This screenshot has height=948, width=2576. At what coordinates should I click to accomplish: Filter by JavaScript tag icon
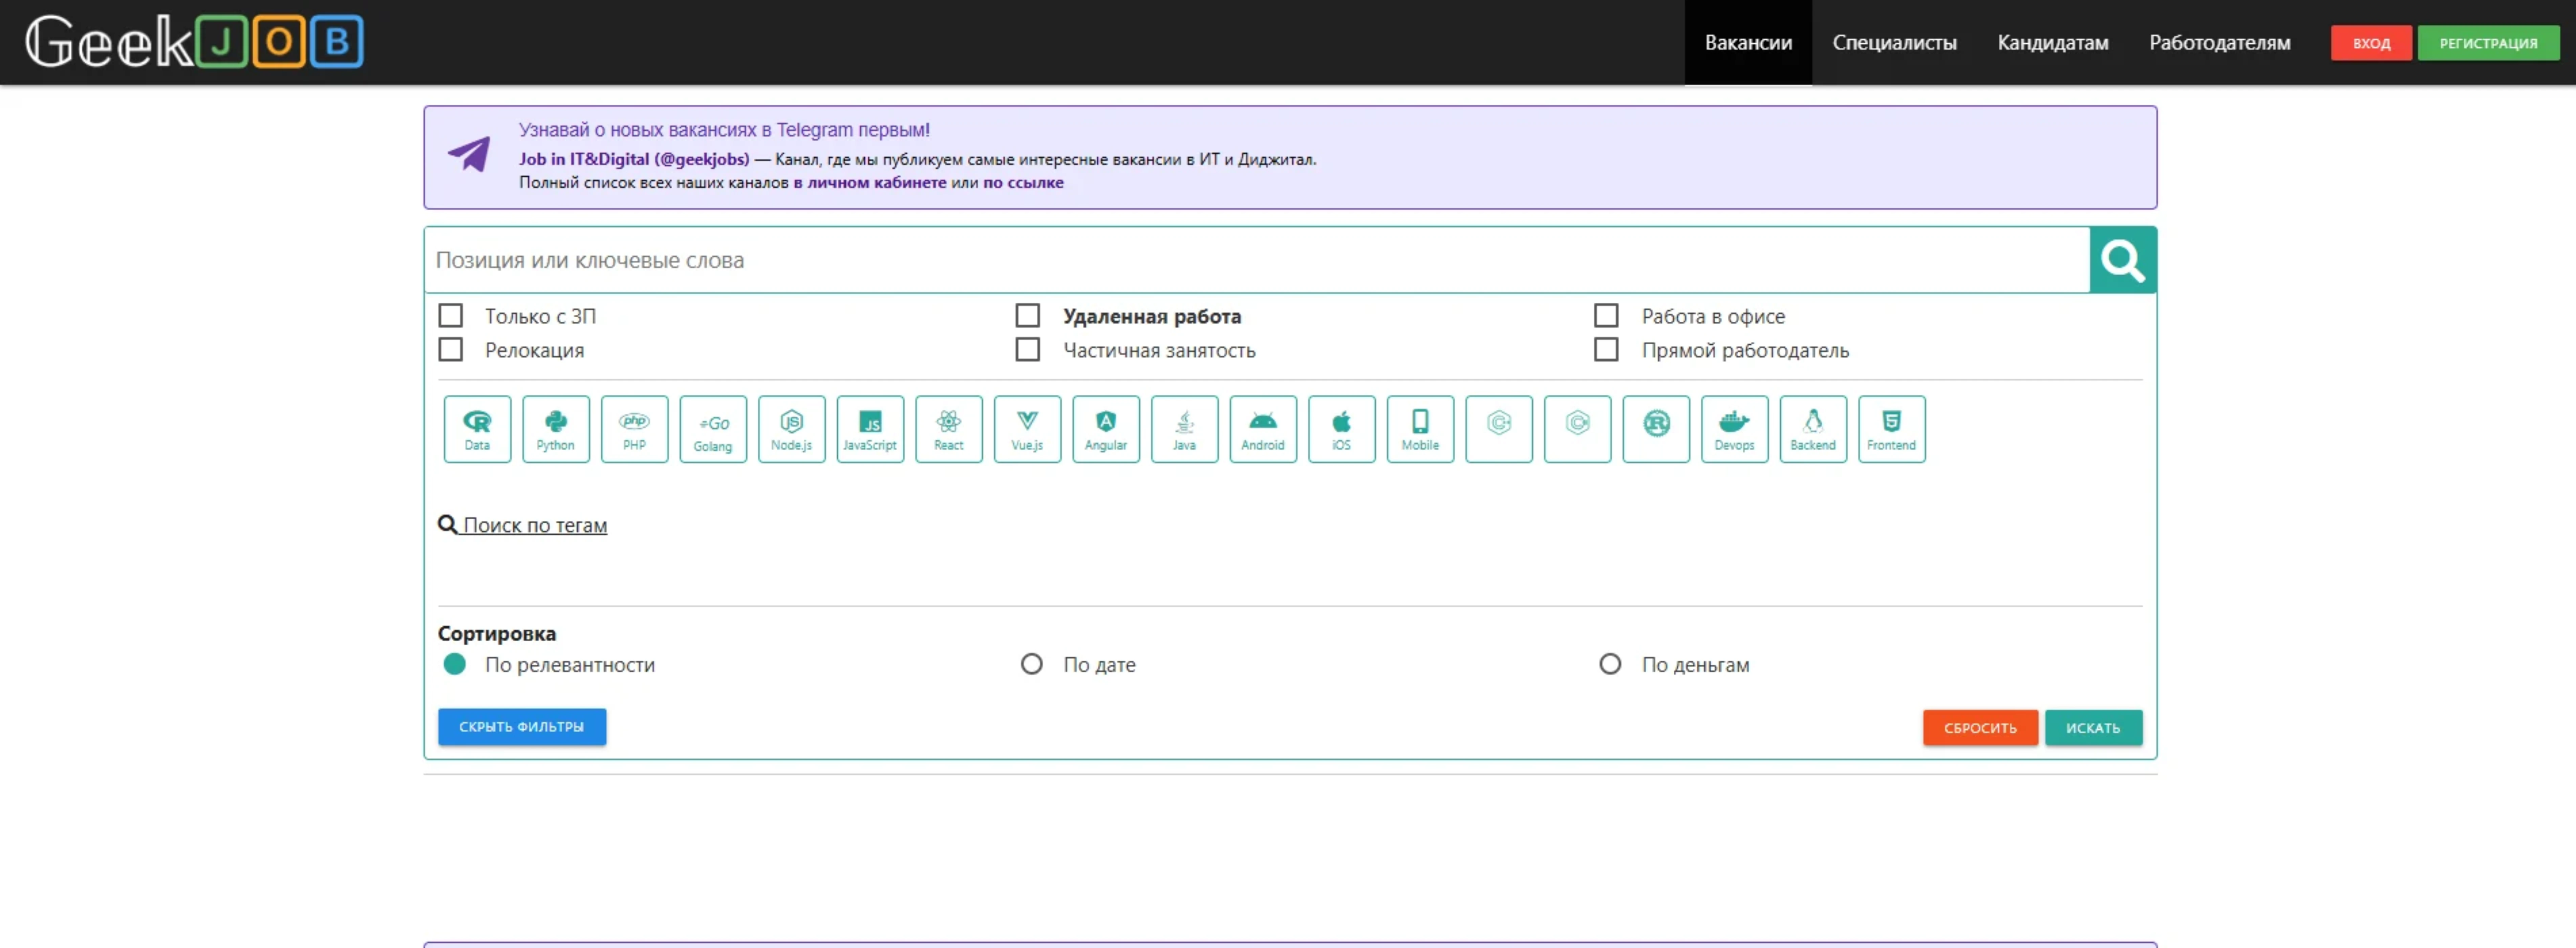870,429
